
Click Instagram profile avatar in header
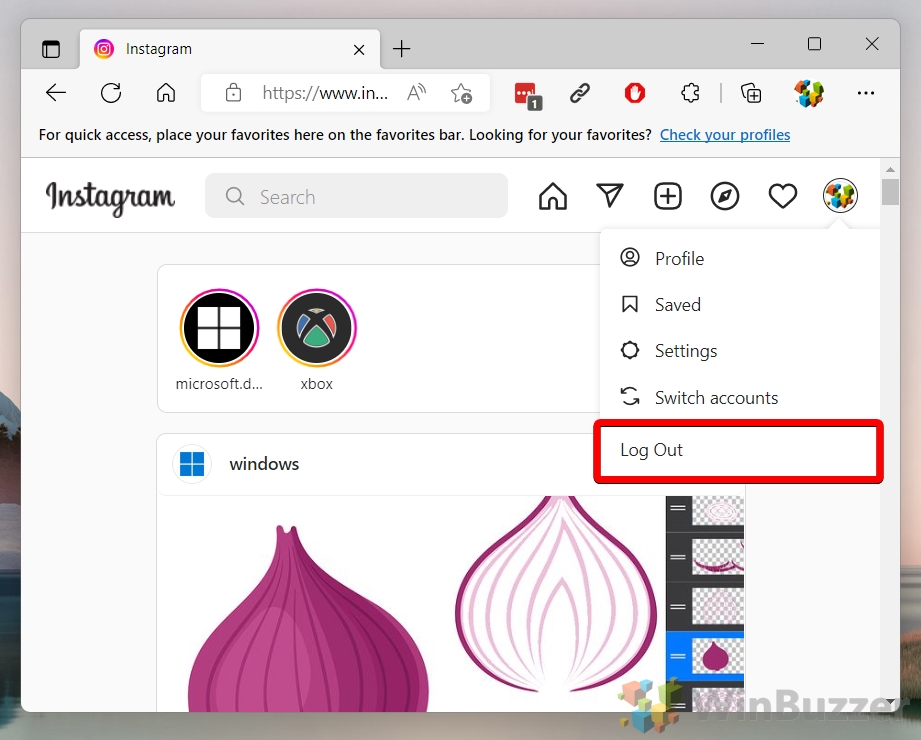tap(840, 196)
